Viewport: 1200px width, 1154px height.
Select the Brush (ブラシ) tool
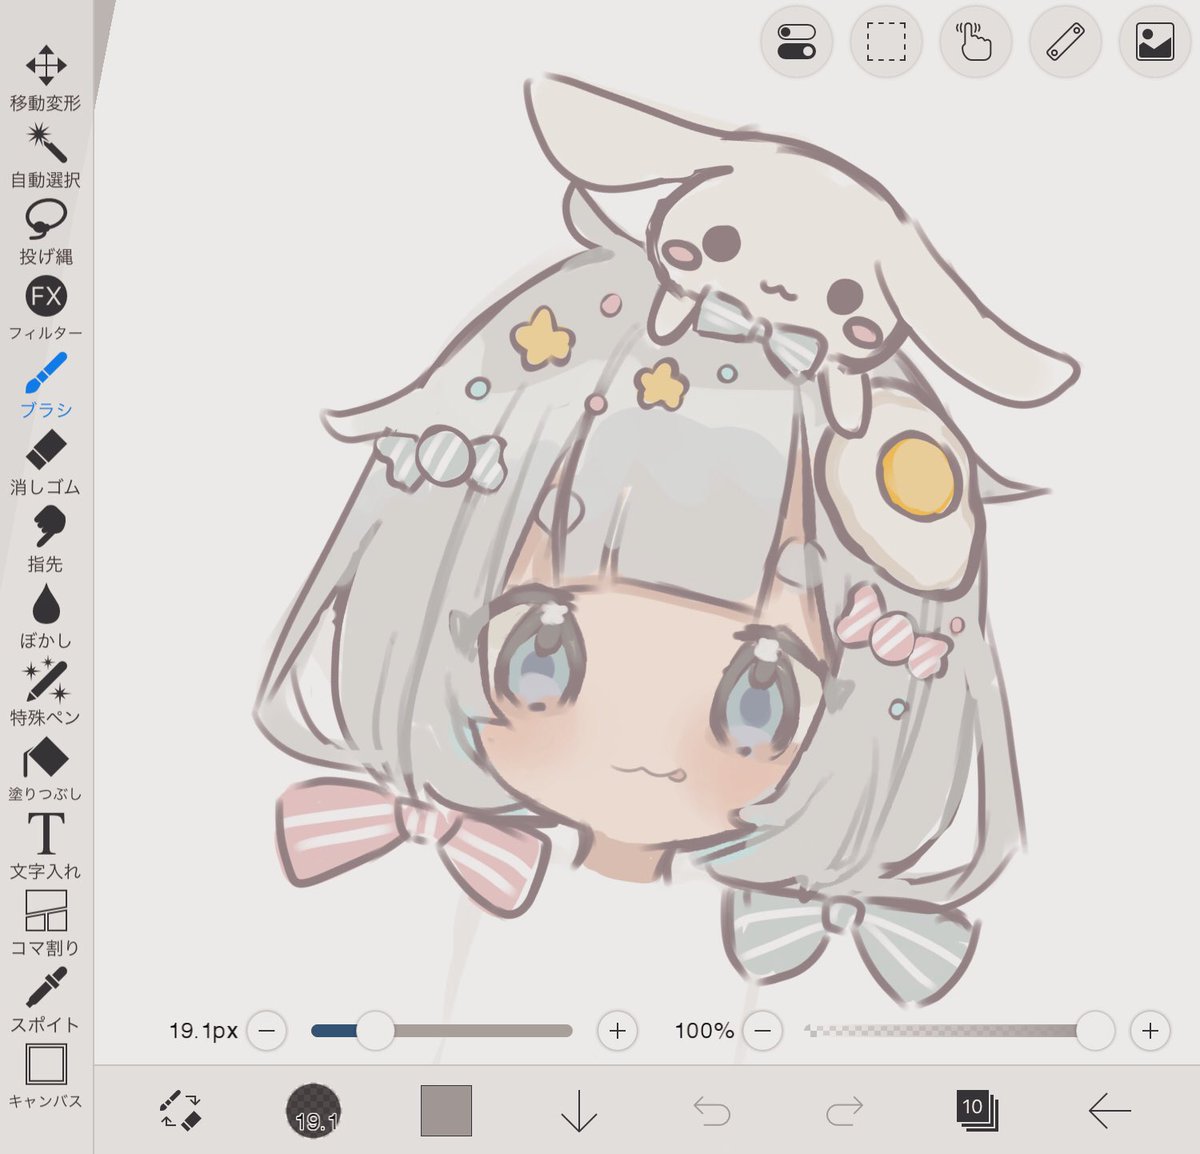46,385
